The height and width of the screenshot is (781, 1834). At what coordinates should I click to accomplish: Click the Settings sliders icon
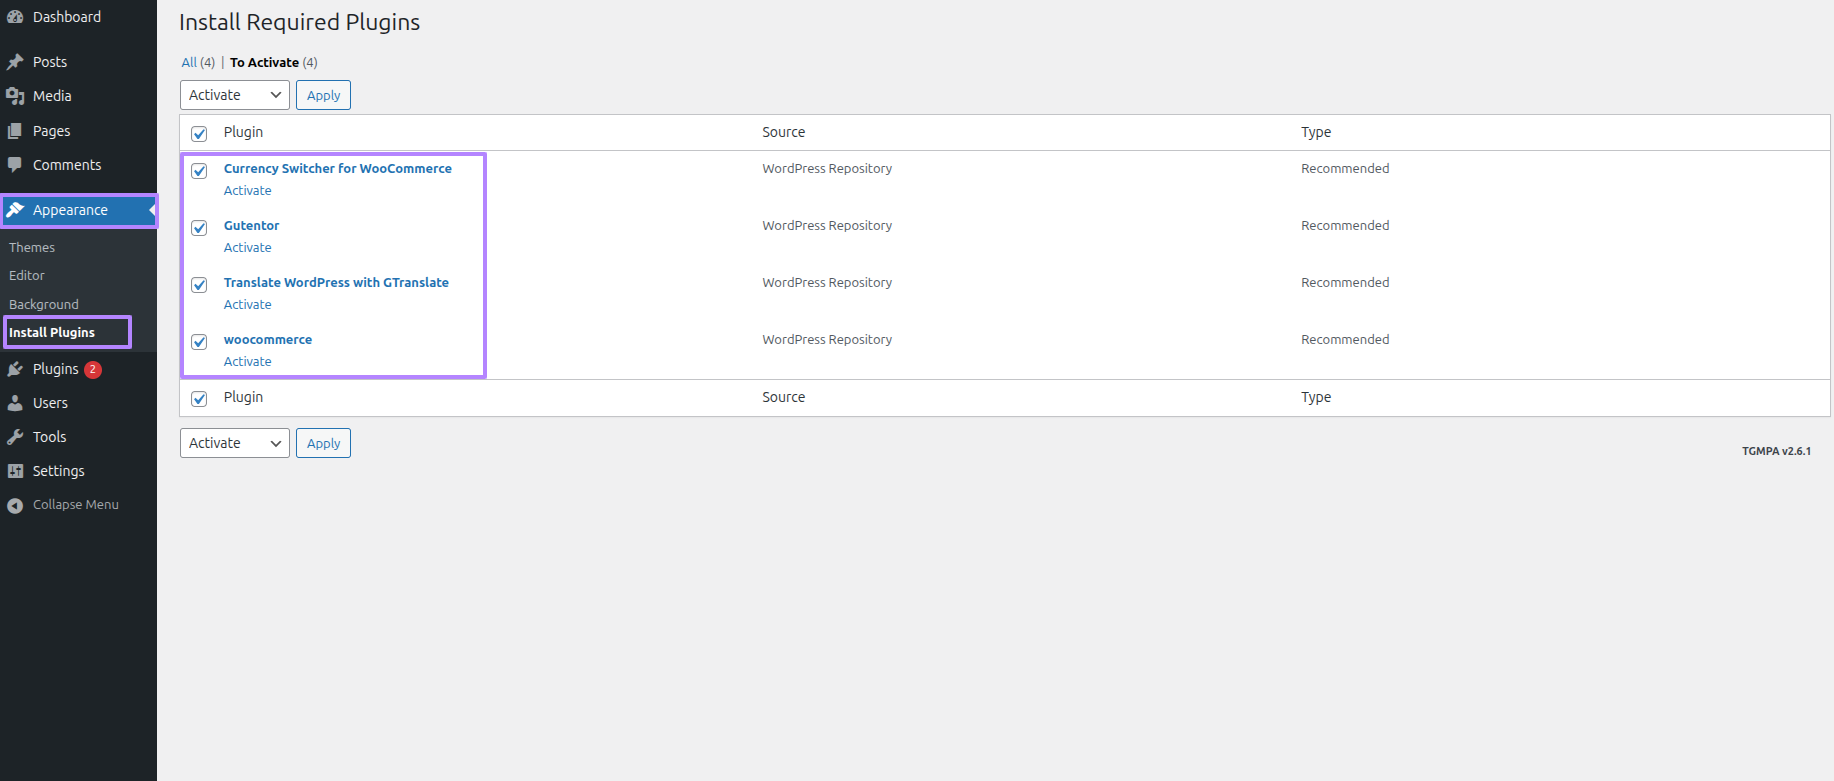click(x=15, y=471)
